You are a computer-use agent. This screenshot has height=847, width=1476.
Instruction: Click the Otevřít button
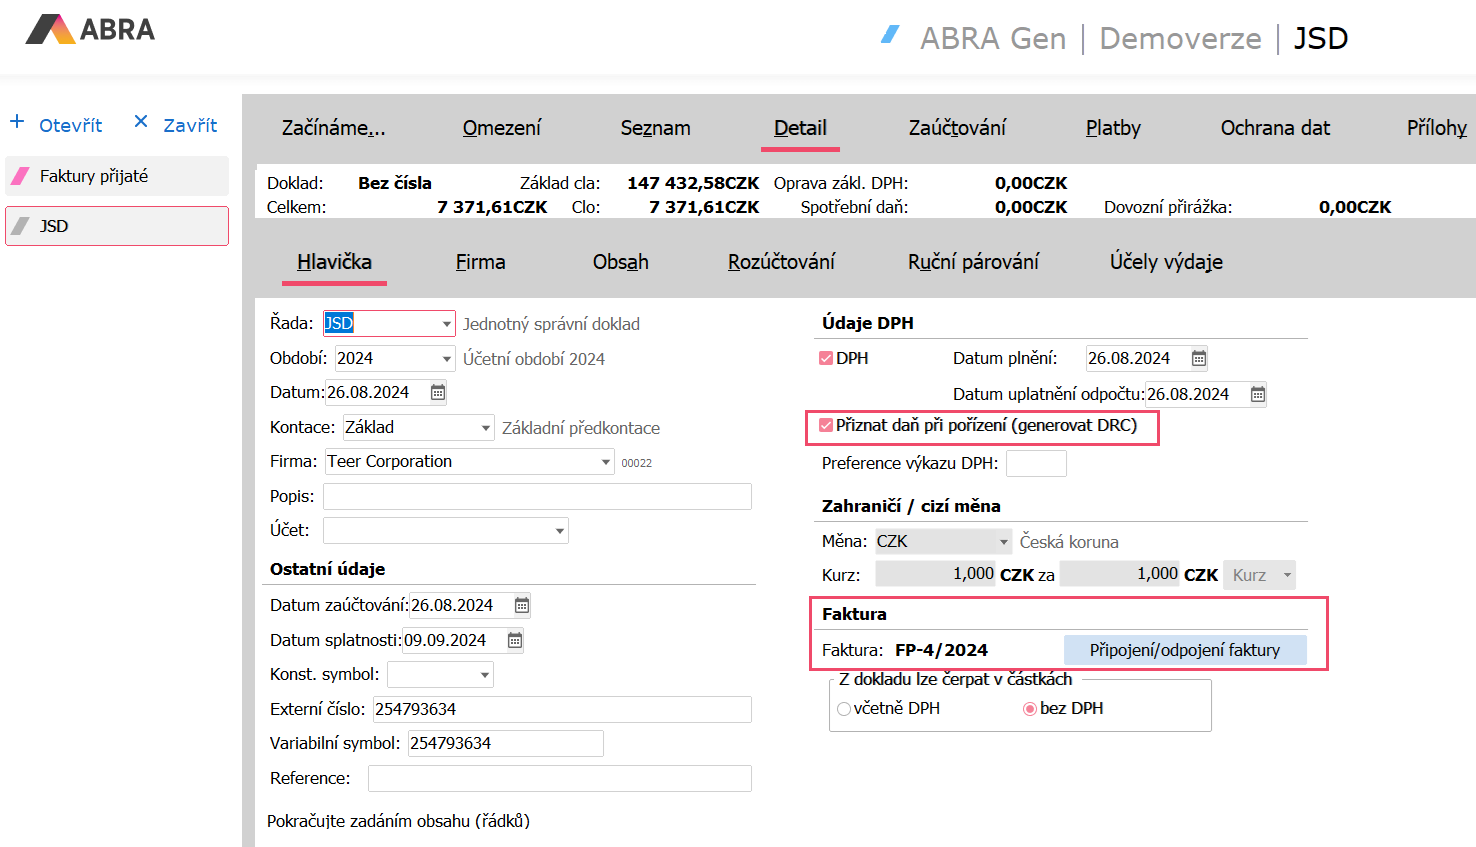pyautogui.click(x=56, y=124)
